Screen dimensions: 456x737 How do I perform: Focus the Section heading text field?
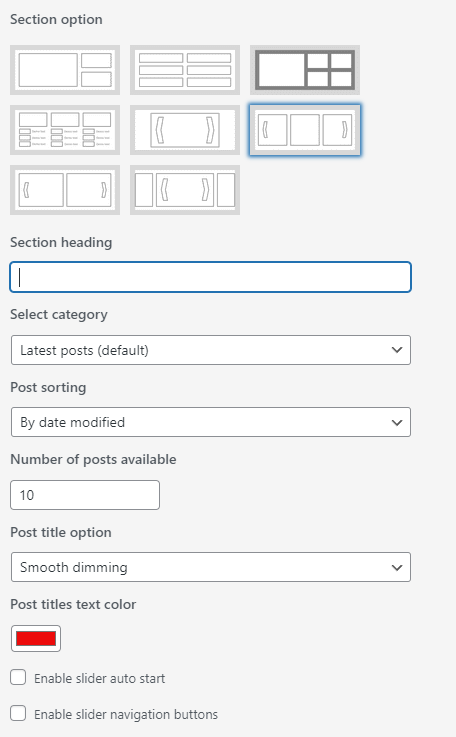tap(211, 277)
